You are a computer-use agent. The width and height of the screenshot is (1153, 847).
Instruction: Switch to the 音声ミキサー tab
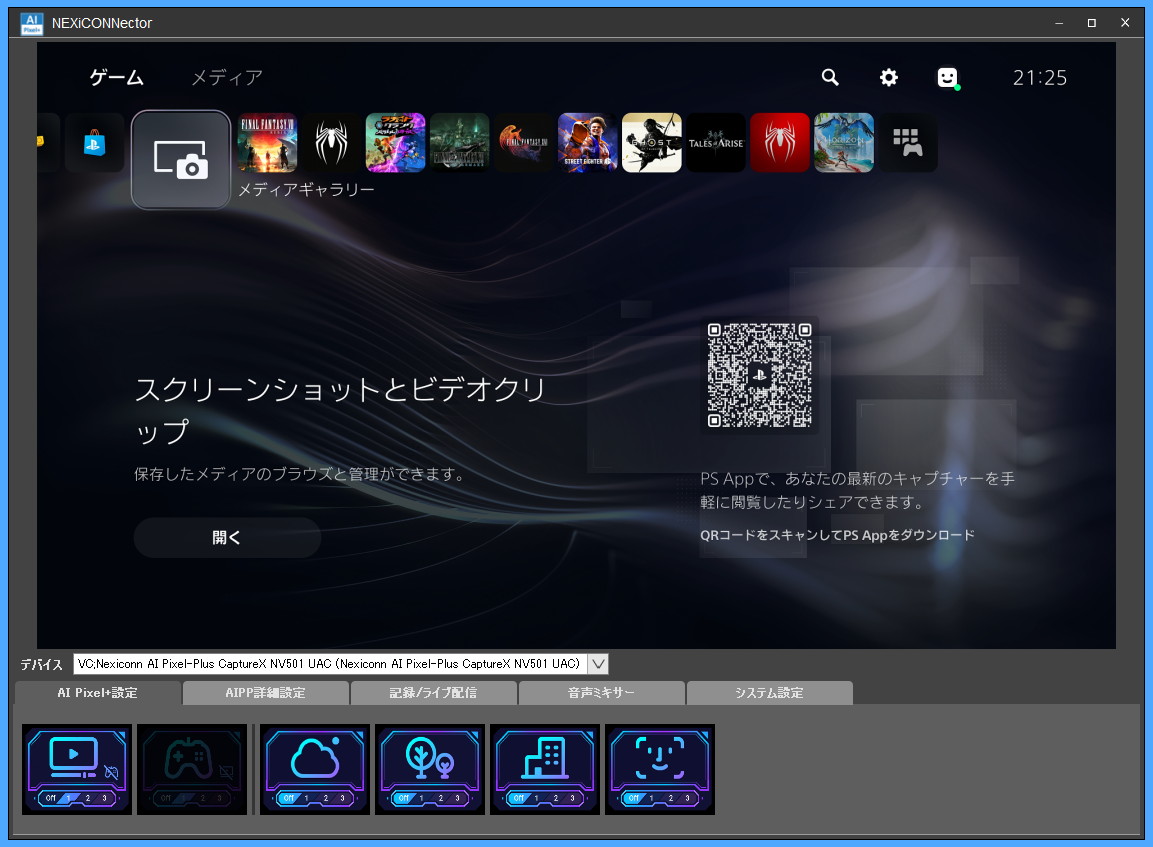point(601,693)
